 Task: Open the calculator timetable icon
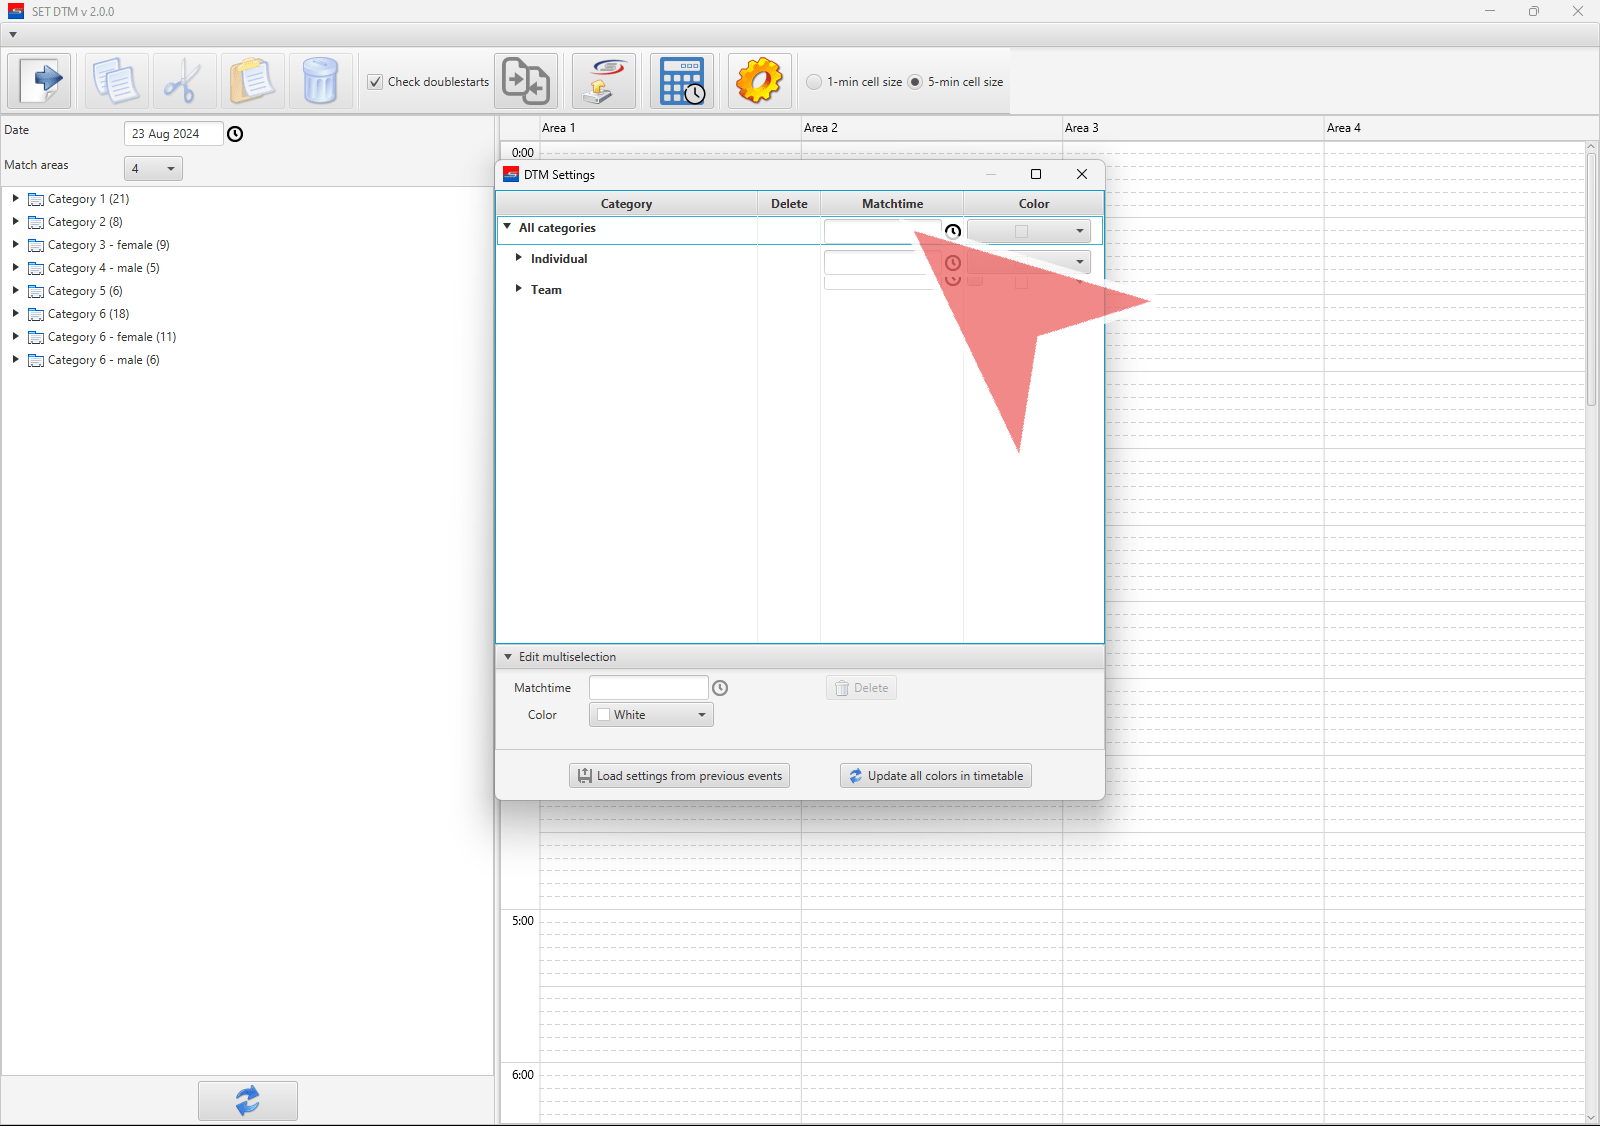point(682,81)
